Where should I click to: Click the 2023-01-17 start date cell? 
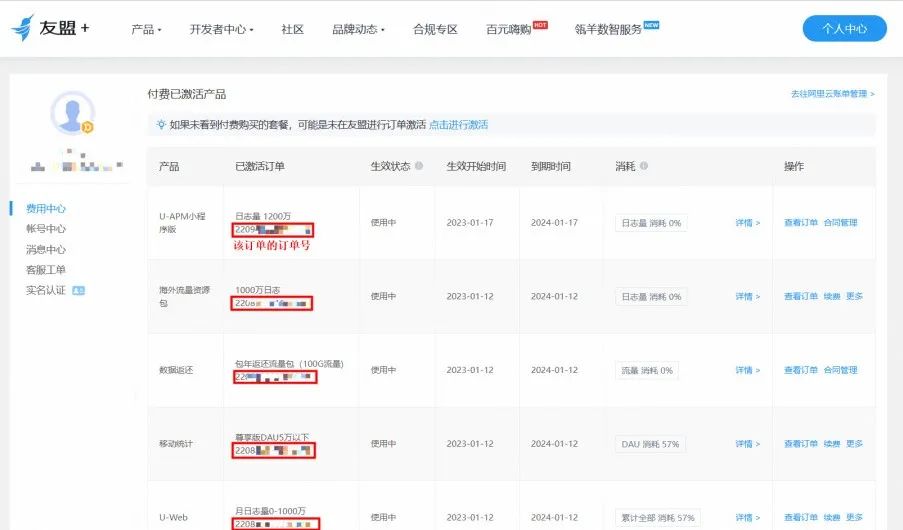[470, 222]
